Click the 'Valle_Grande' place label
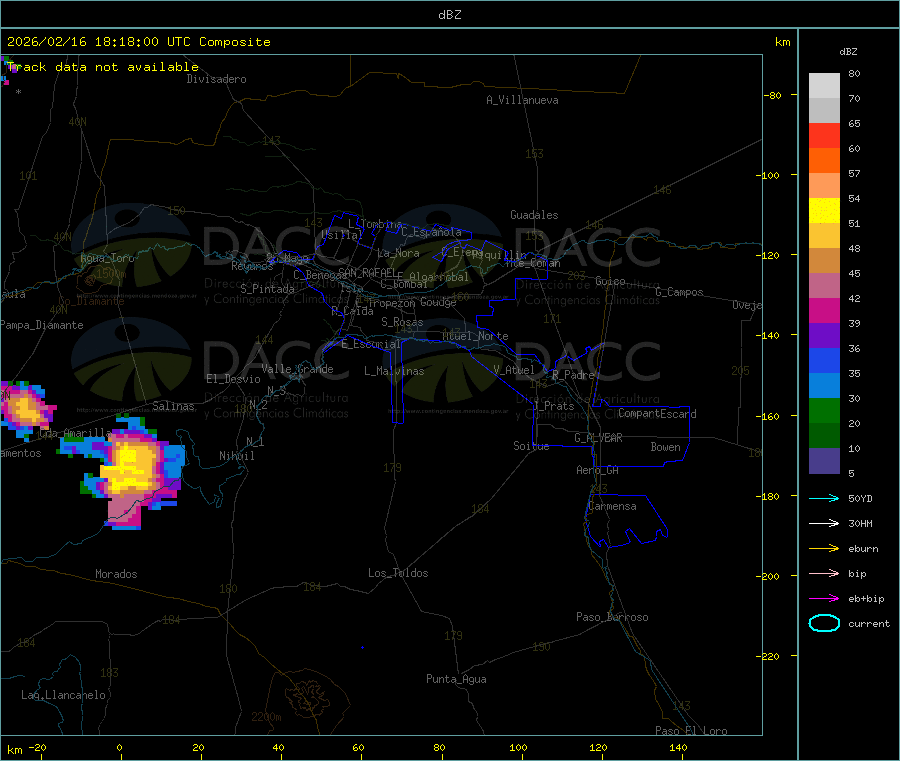Screen dimensions: 900x761 (297, 368)
